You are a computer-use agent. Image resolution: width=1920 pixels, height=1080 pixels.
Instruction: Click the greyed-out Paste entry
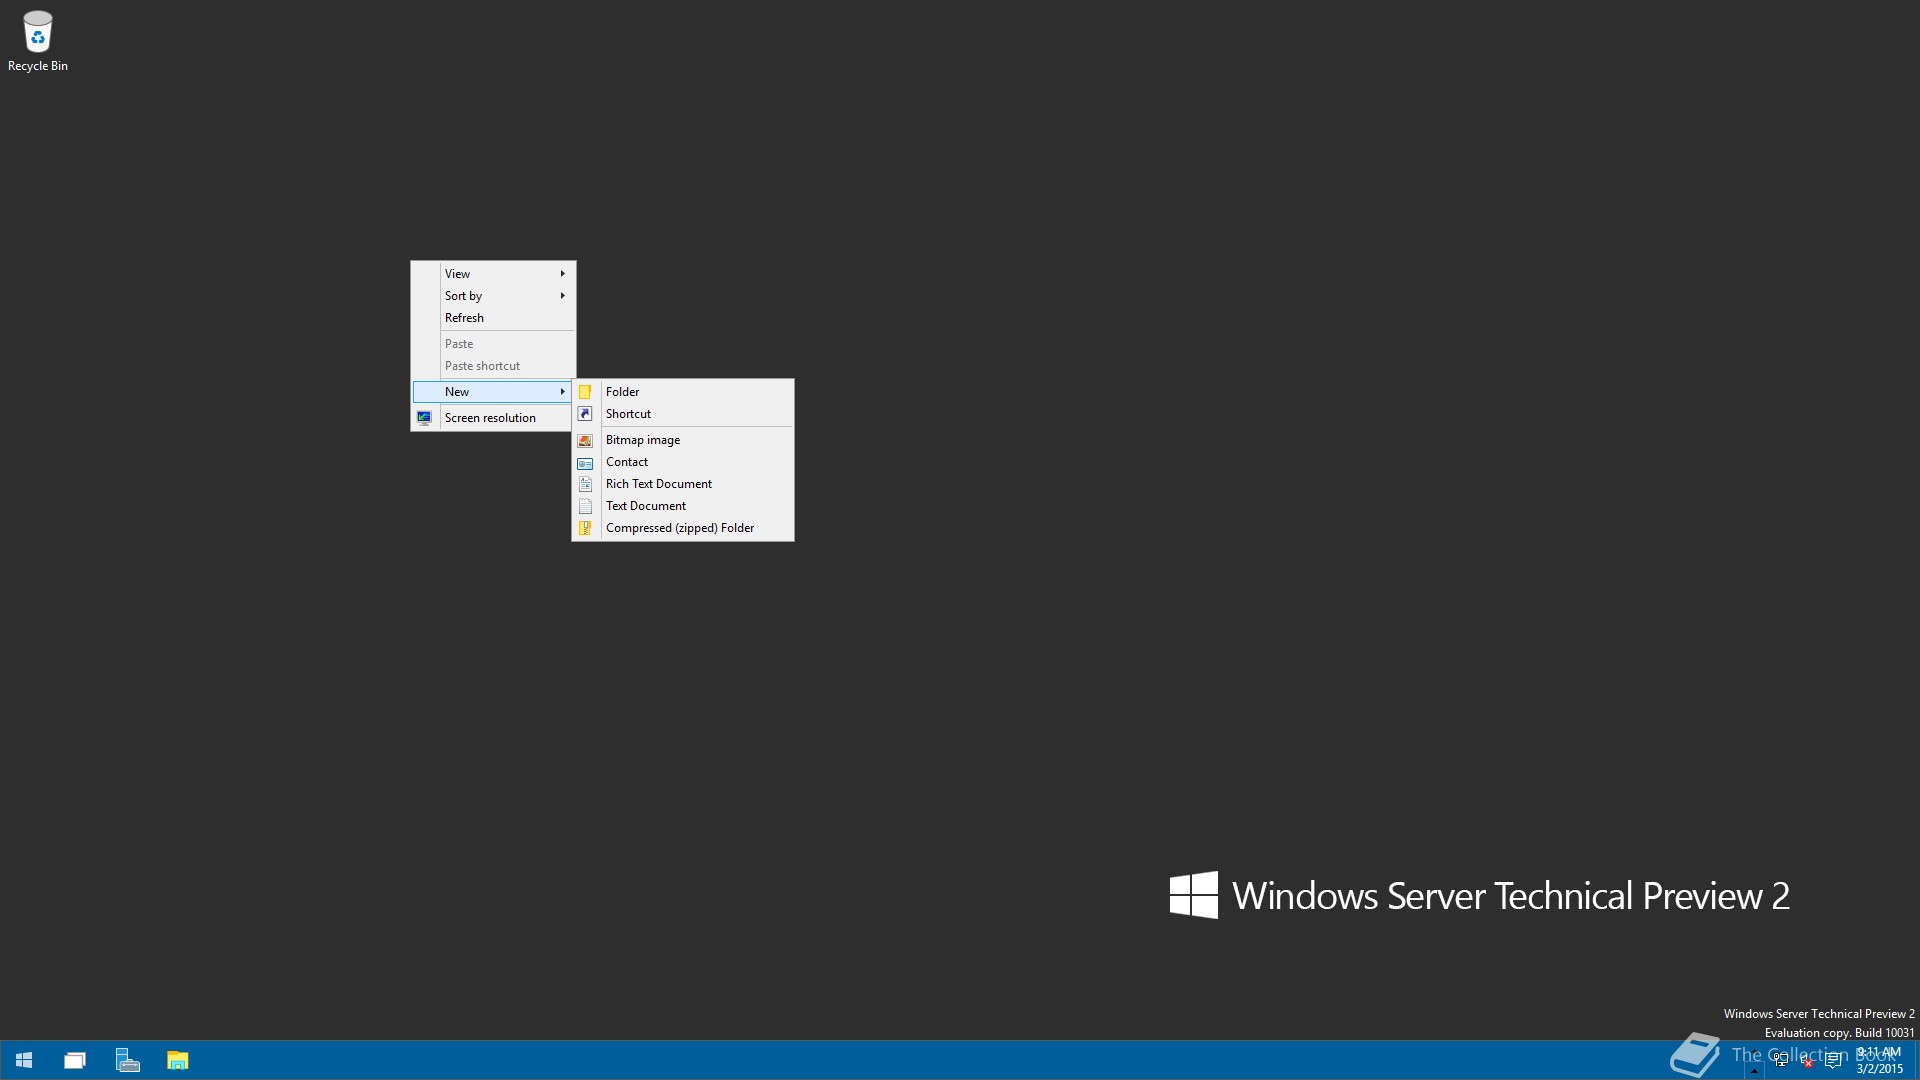click(494, 344)
